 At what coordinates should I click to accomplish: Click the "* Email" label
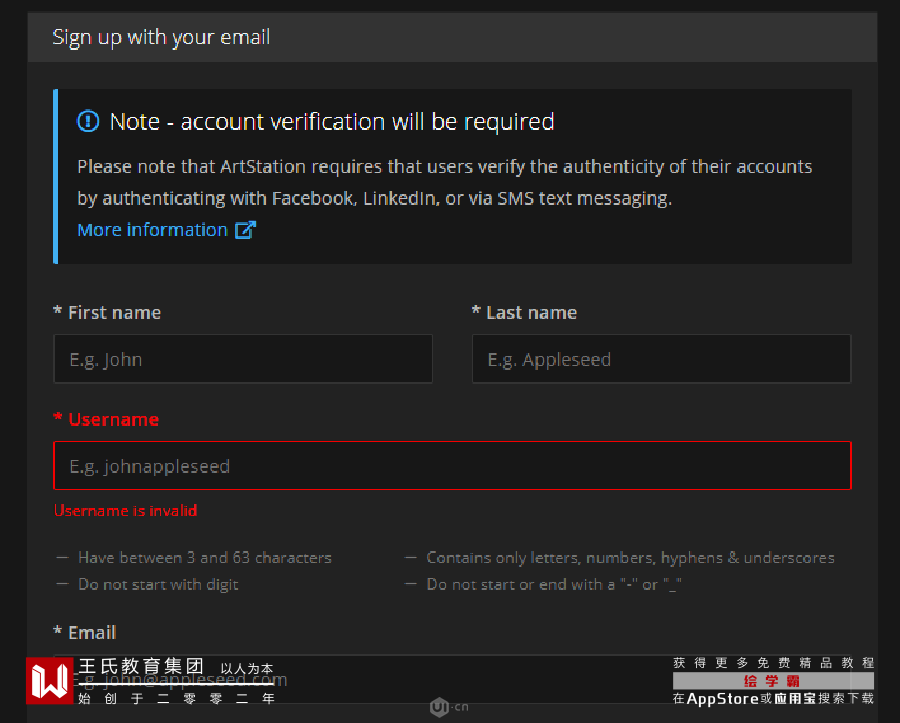pos(85,632)
